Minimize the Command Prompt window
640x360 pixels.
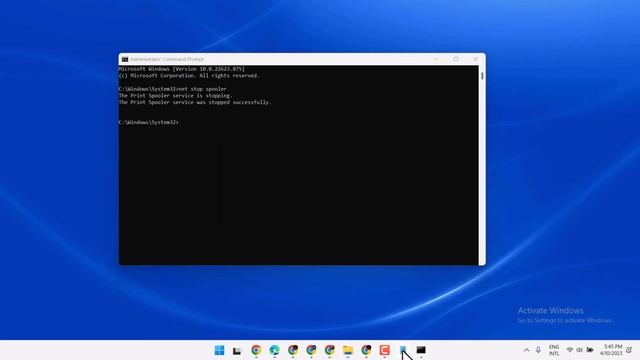pos(436,59)
